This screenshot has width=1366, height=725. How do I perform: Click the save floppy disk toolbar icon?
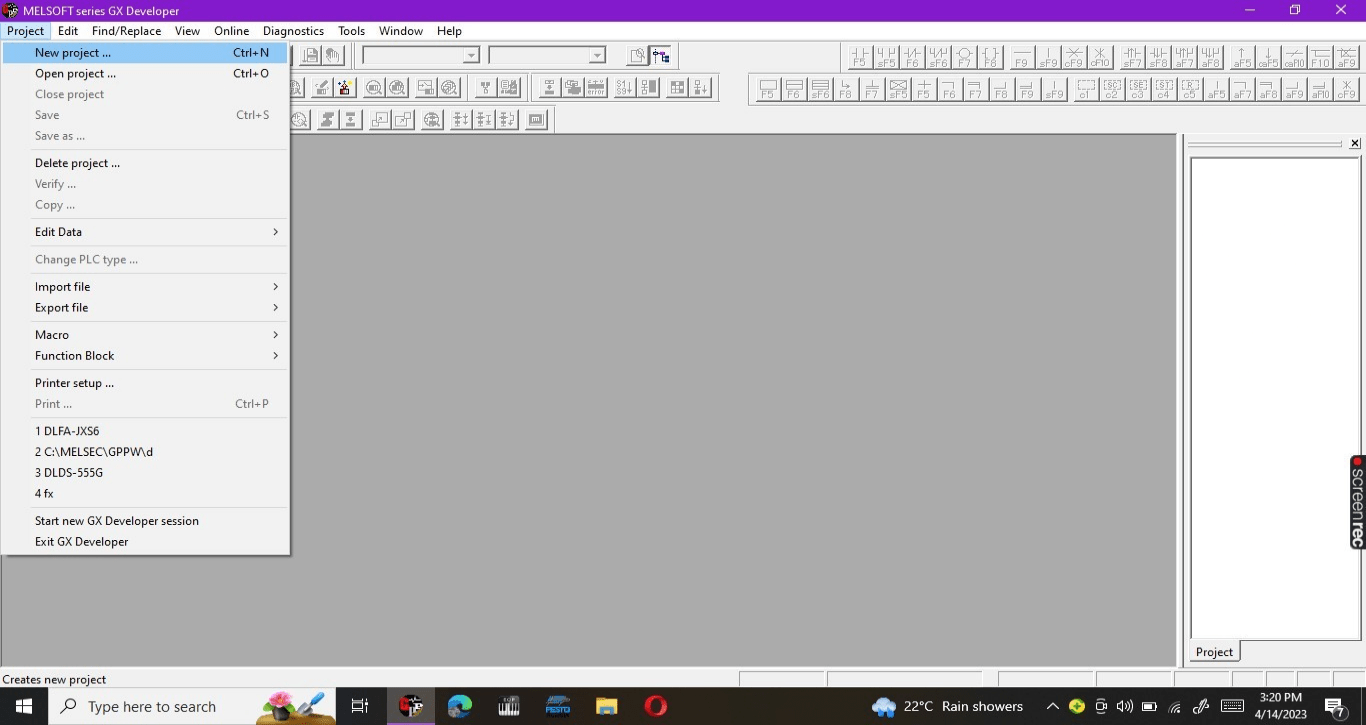tap(311, 56)
